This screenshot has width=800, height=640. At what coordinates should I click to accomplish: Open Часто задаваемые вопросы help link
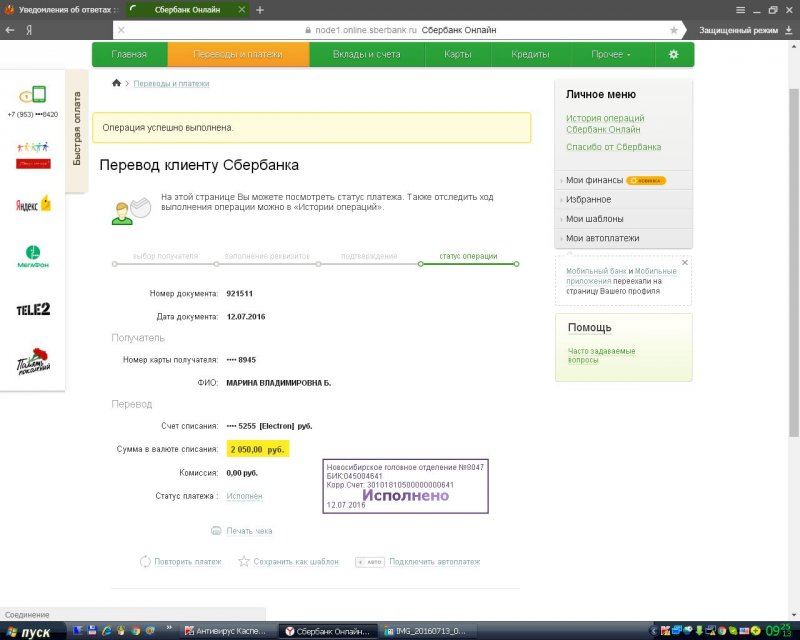click(602, 355)
